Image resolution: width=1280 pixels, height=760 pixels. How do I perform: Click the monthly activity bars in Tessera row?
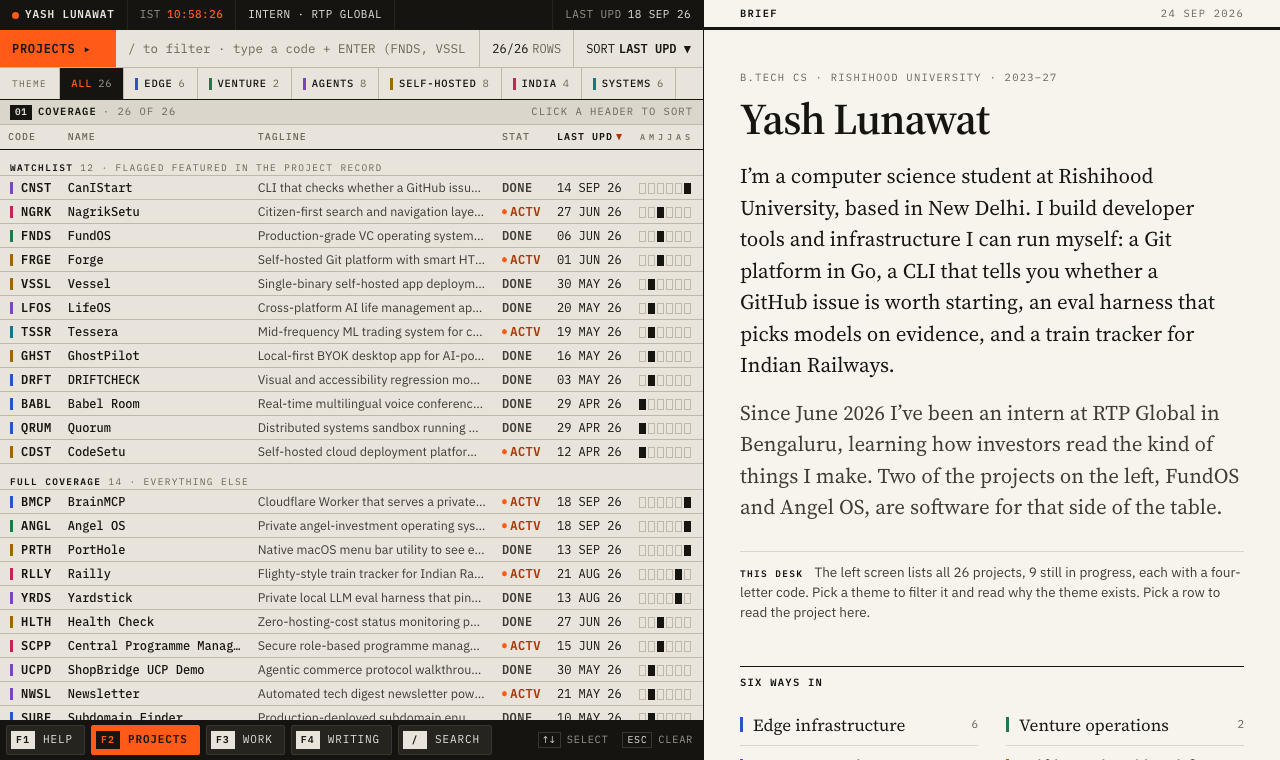[665, 332]
